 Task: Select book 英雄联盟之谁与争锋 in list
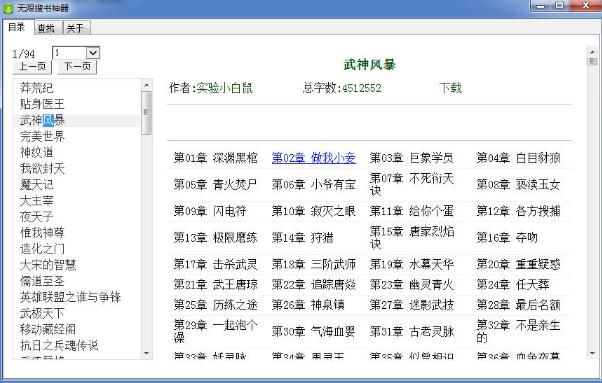click(70, 297)
